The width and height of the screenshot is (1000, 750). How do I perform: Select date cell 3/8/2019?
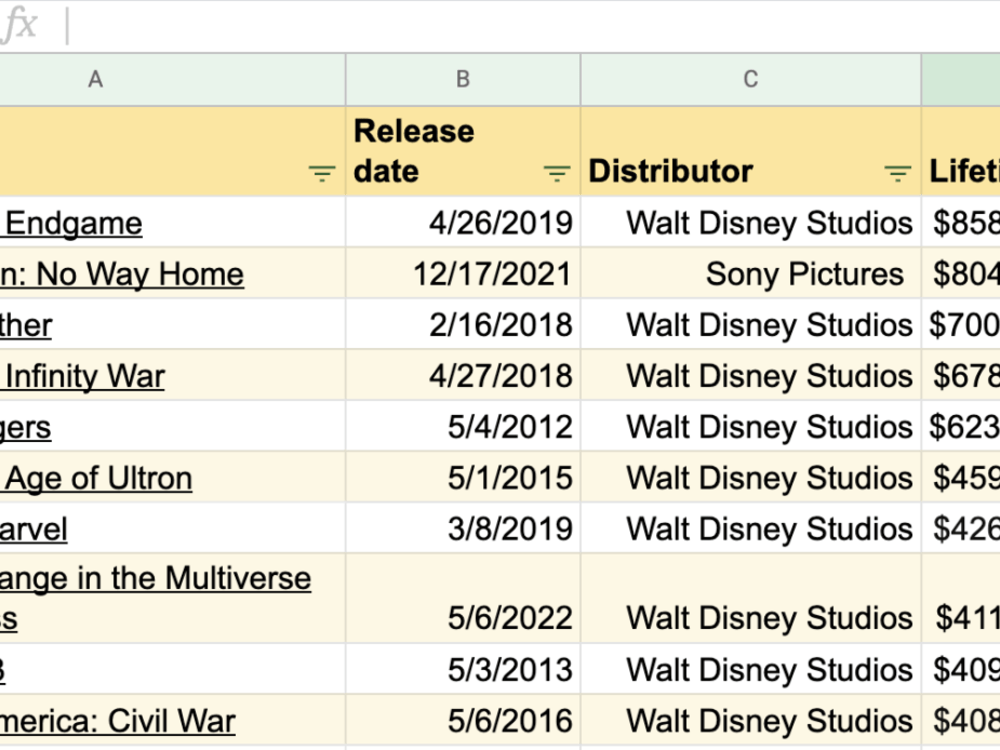pyautogui.click(x=463, y=528)
